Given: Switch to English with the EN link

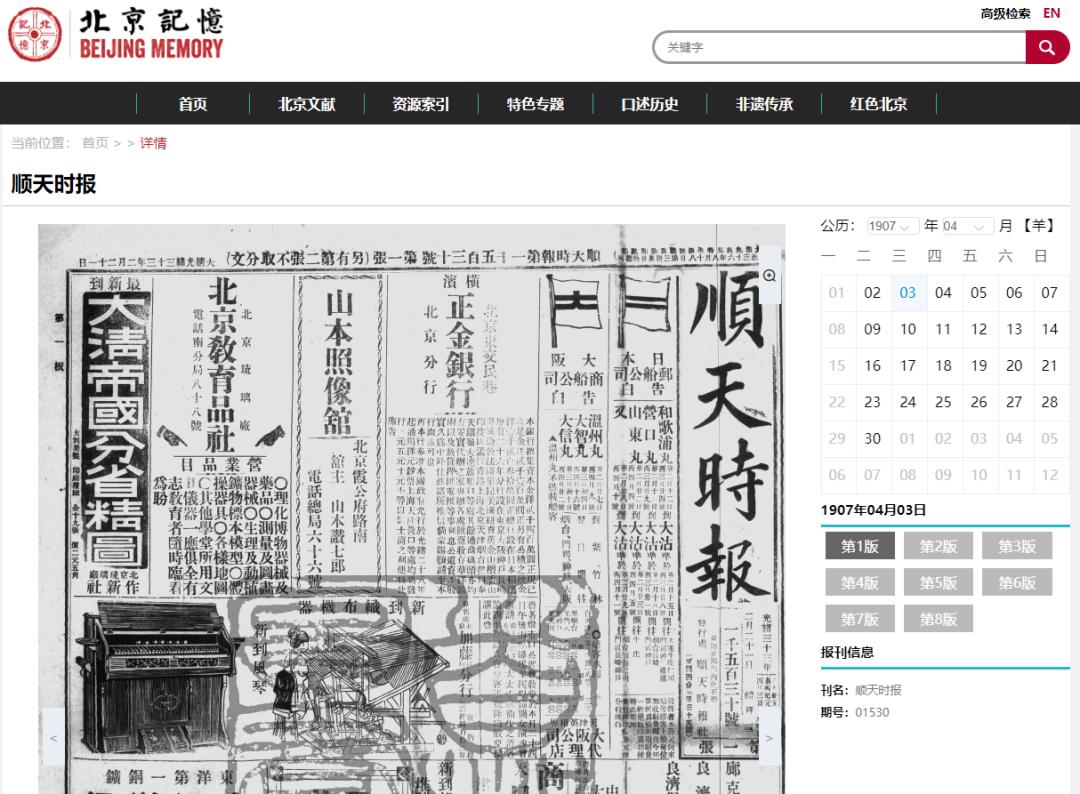Looking at the screenshot, I should point(1050,13).
